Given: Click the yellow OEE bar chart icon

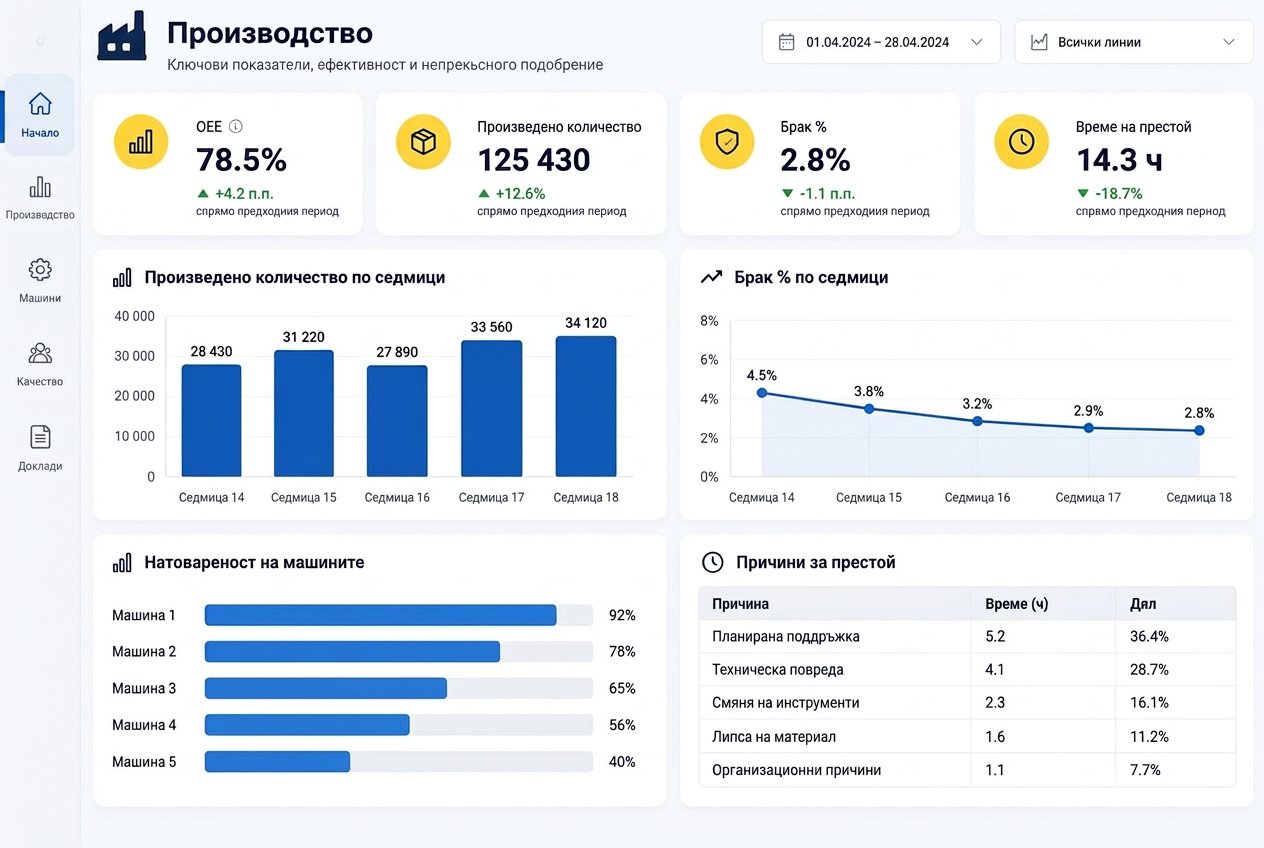Looking at the screenshot, I should [x=141, y=142].
